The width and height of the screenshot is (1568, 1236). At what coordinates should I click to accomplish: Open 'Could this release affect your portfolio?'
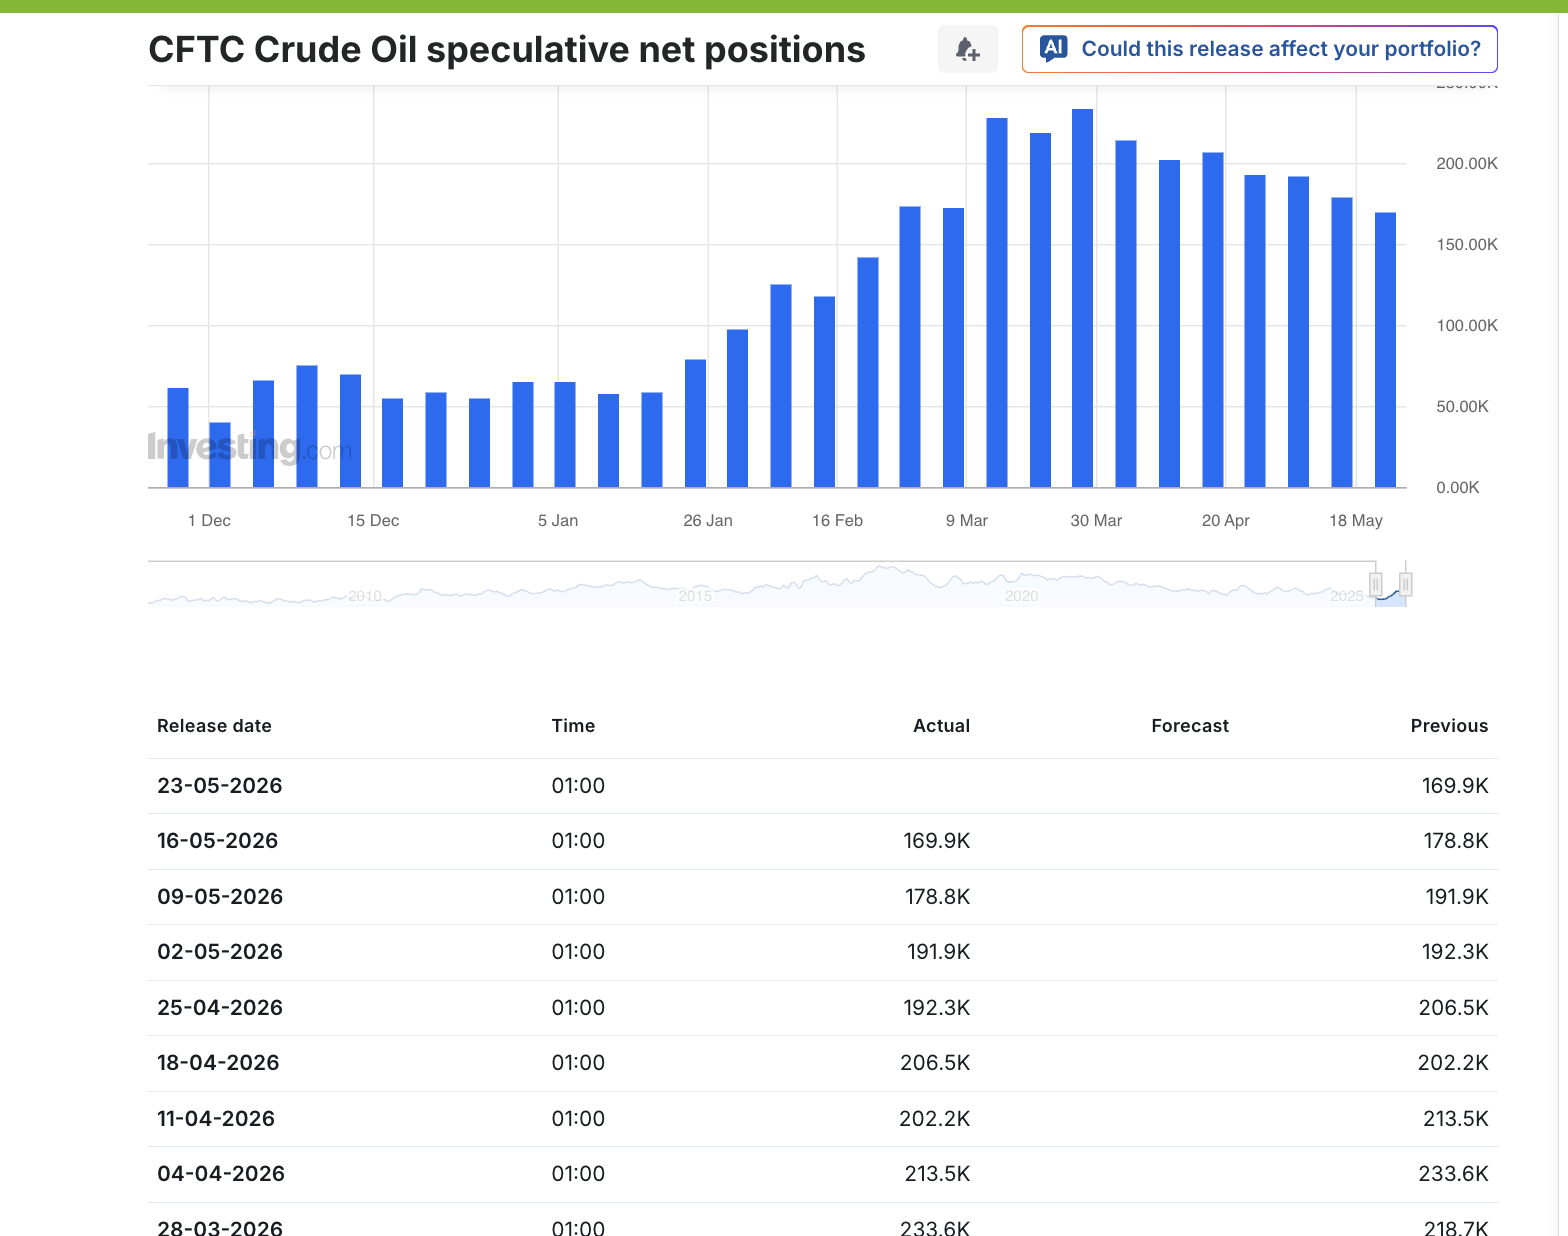click(x=1259, y=49)
